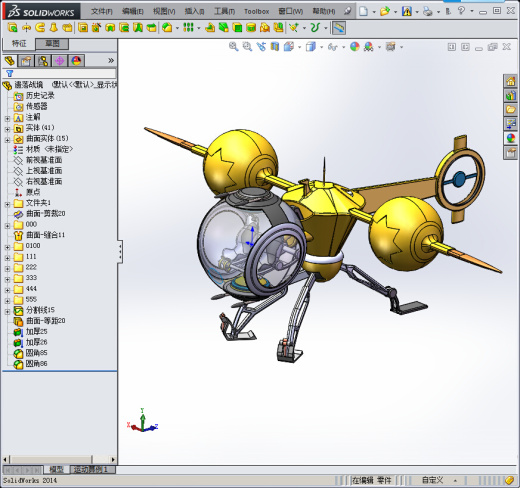This screenshot has width=520, height=488.
Task: Open dropdown arrow next to Display Style
Action: tap(321, 47)
